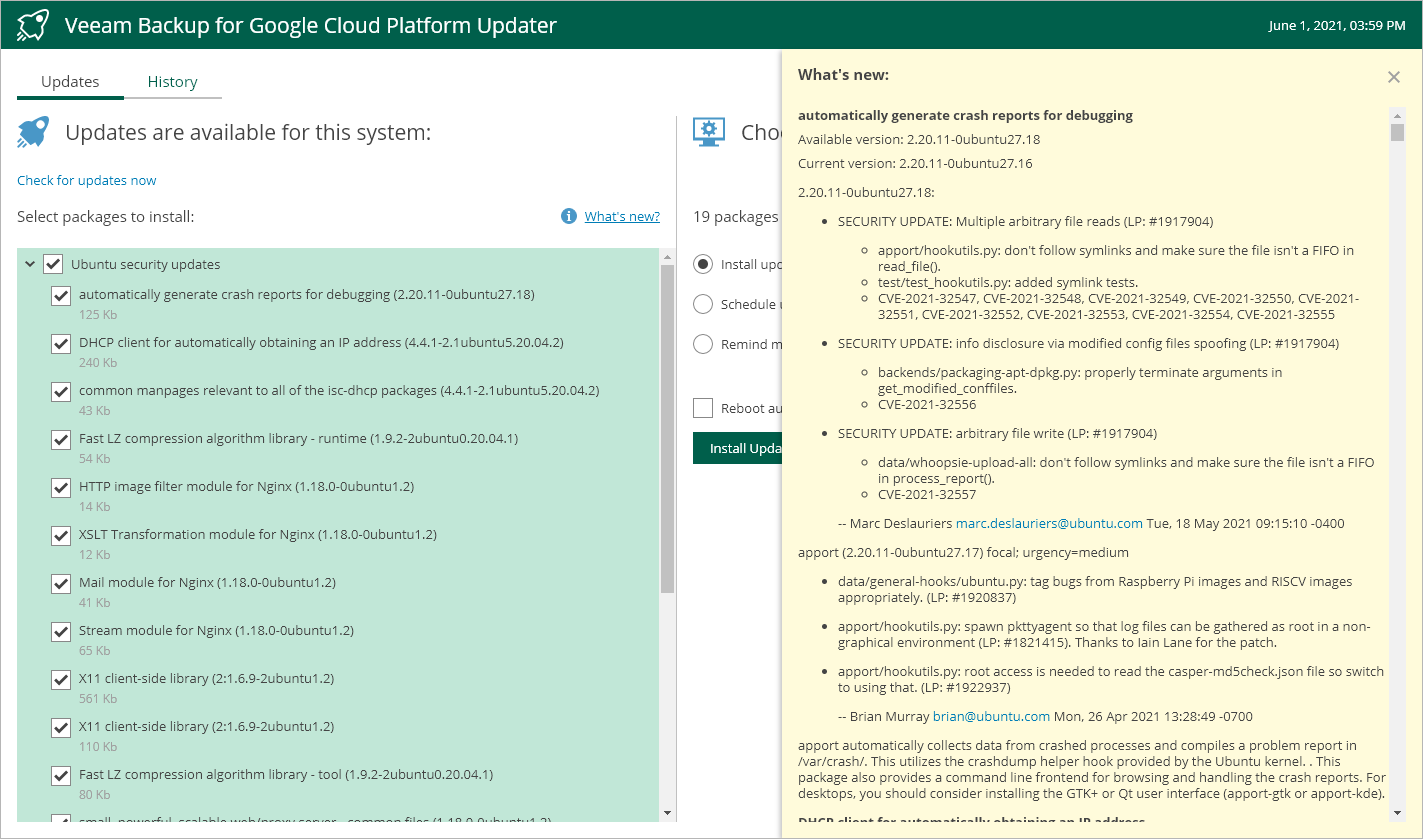Viewport: 1423px width, 839px height.
Task: Toggle Fast LZ compression library runtime checkbox
Action: coord(61,439)
